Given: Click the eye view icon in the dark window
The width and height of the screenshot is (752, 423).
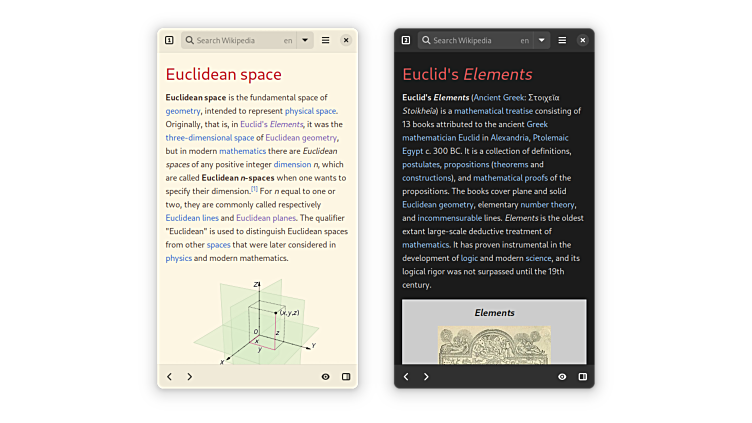Looking at the screenshot, I should pyautogui.click(x=562, y=377).
